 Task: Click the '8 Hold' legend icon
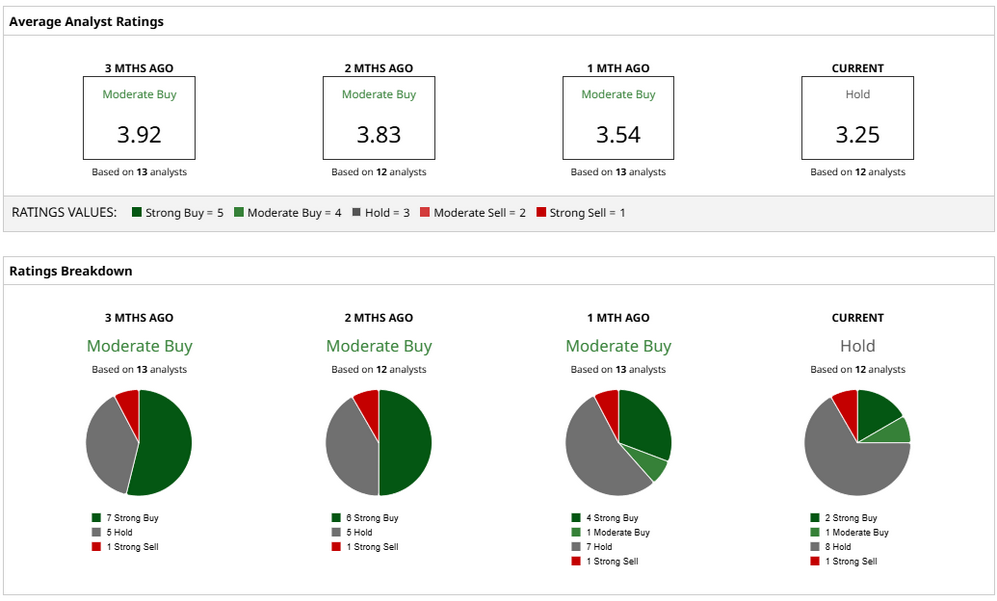pyautogui.click(x=816, y=547)
